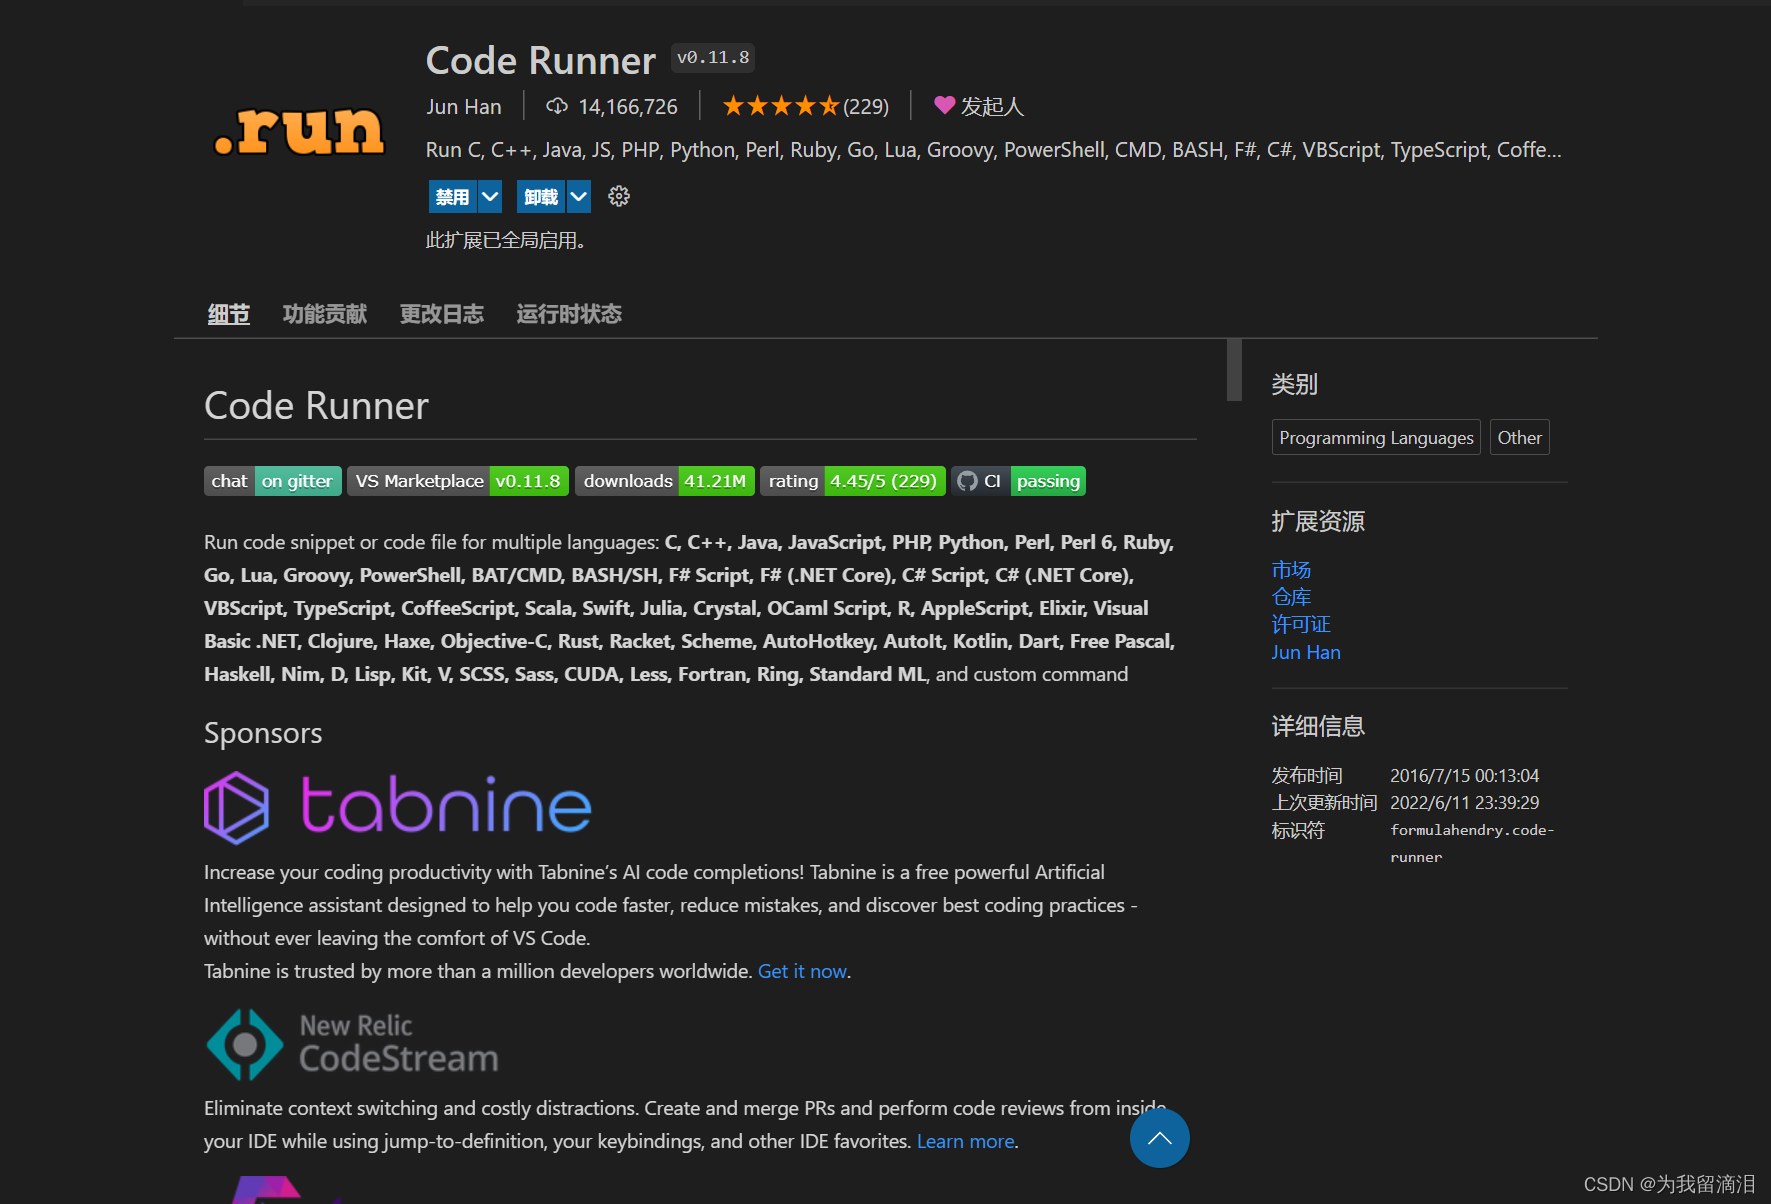
Task: Switch to the 功能贡献 tab
Action: coord(325,314)
